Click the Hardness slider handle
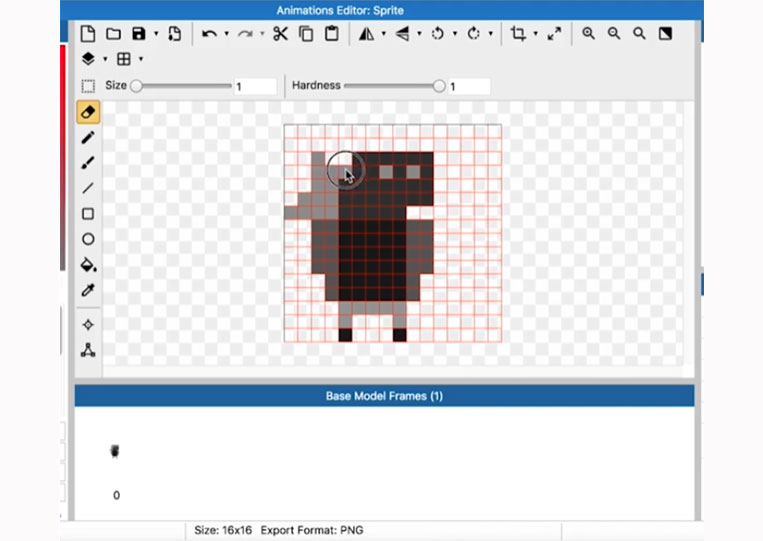763x541 pixels. tap(439, 86)
